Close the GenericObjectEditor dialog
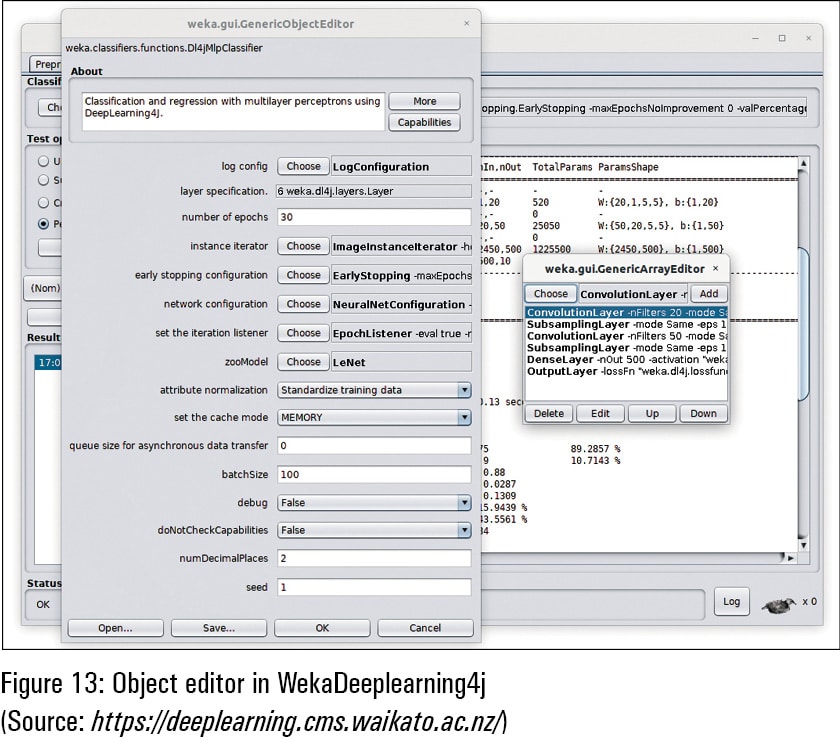 (x=466, y=23)
